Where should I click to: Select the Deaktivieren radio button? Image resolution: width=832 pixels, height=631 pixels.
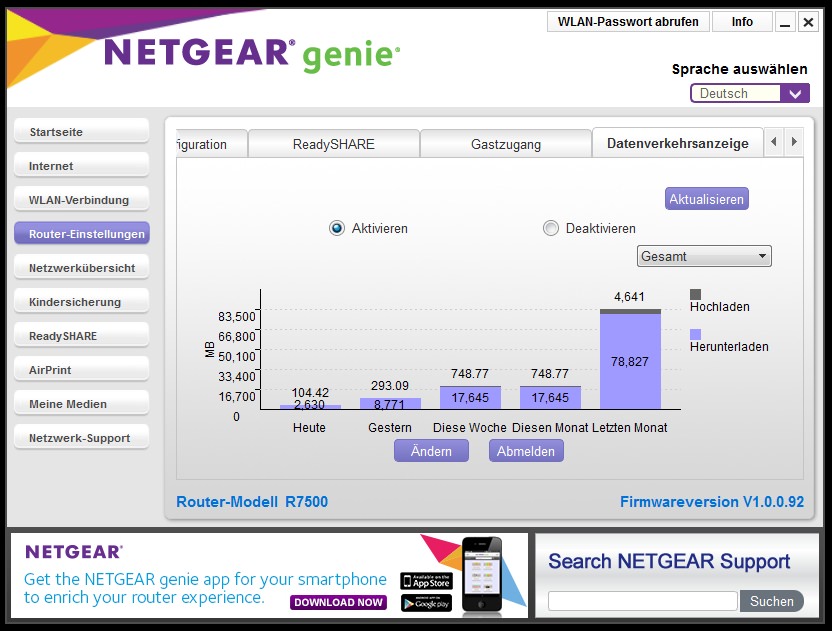point(551,228)
